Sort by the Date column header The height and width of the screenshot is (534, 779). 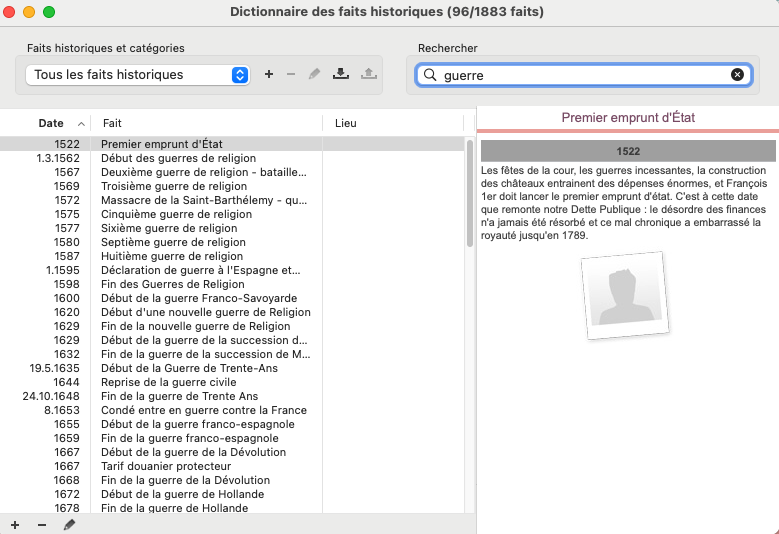tap(51, 123)
